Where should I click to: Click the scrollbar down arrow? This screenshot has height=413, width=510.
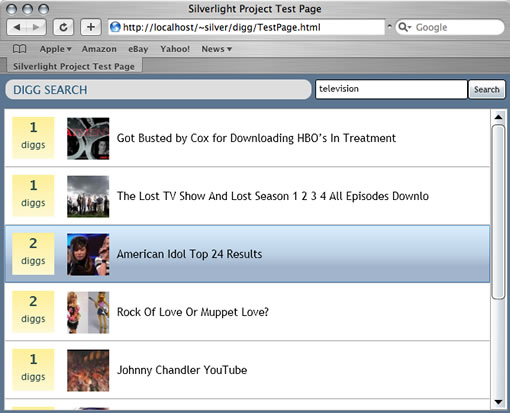click(498, 402)
